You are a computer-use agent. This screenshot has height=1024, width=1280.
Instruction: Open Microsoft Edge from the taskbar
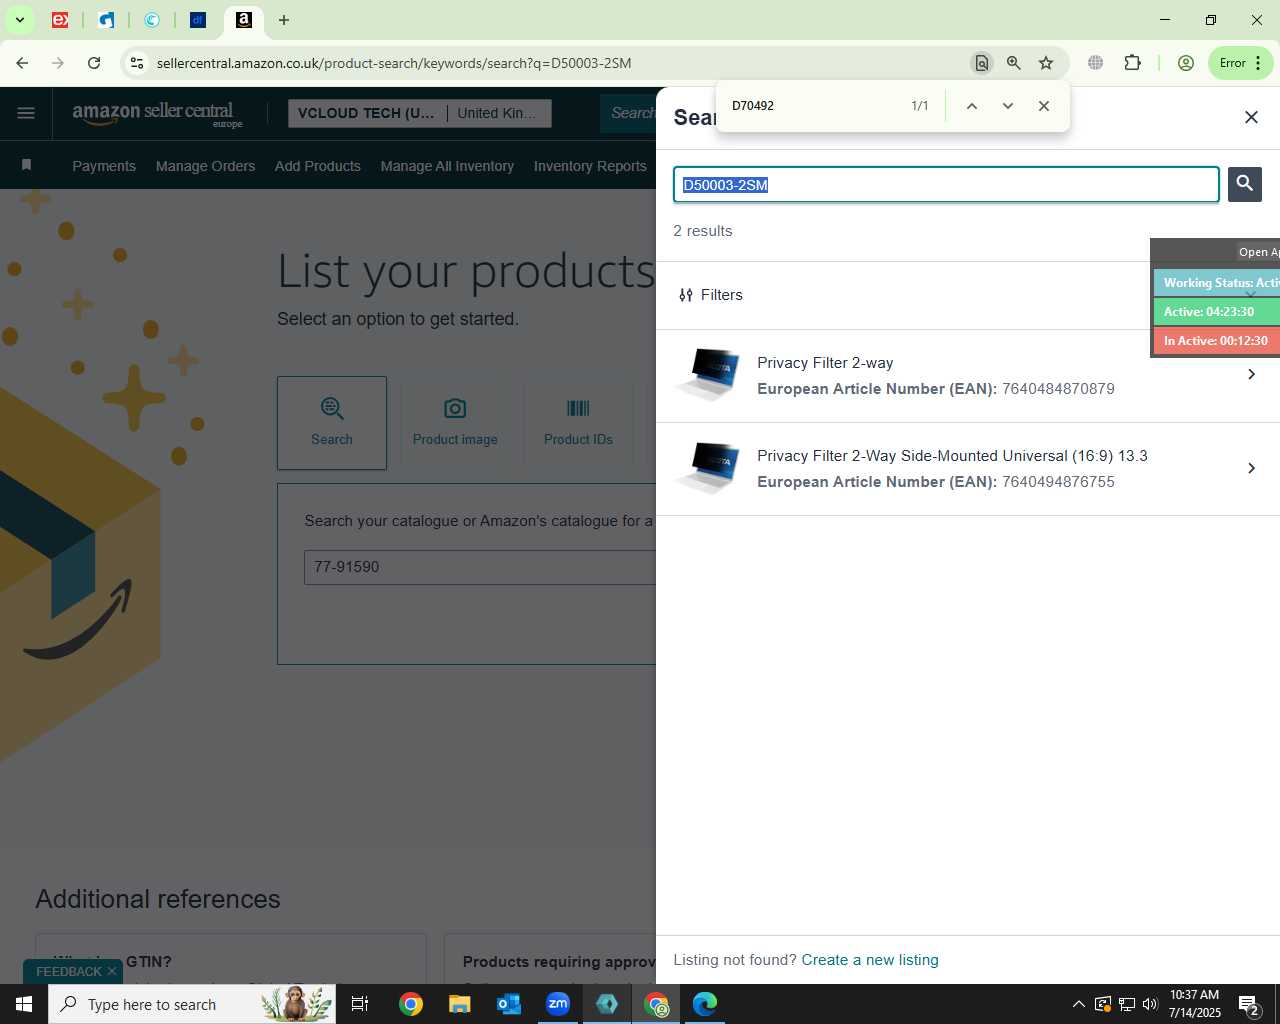click(x=705, y=1004)
